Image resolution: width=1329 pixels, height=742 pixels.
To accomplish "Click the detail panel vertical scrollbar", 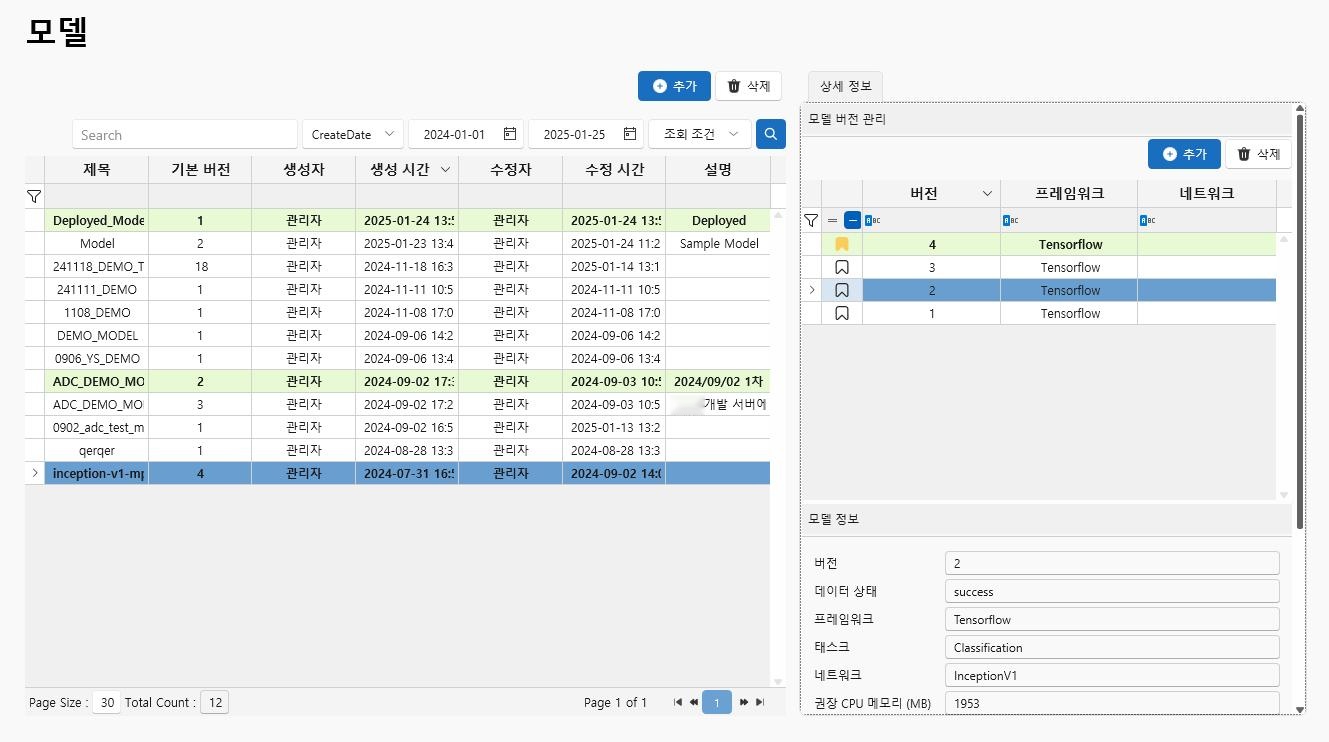I will point(1300,320).
